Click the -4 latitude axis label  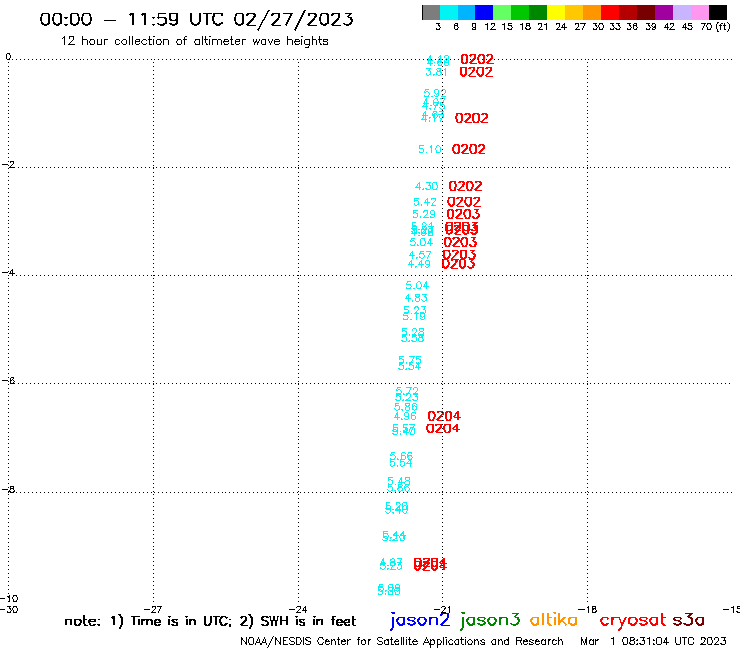click(x=8, y=272)
